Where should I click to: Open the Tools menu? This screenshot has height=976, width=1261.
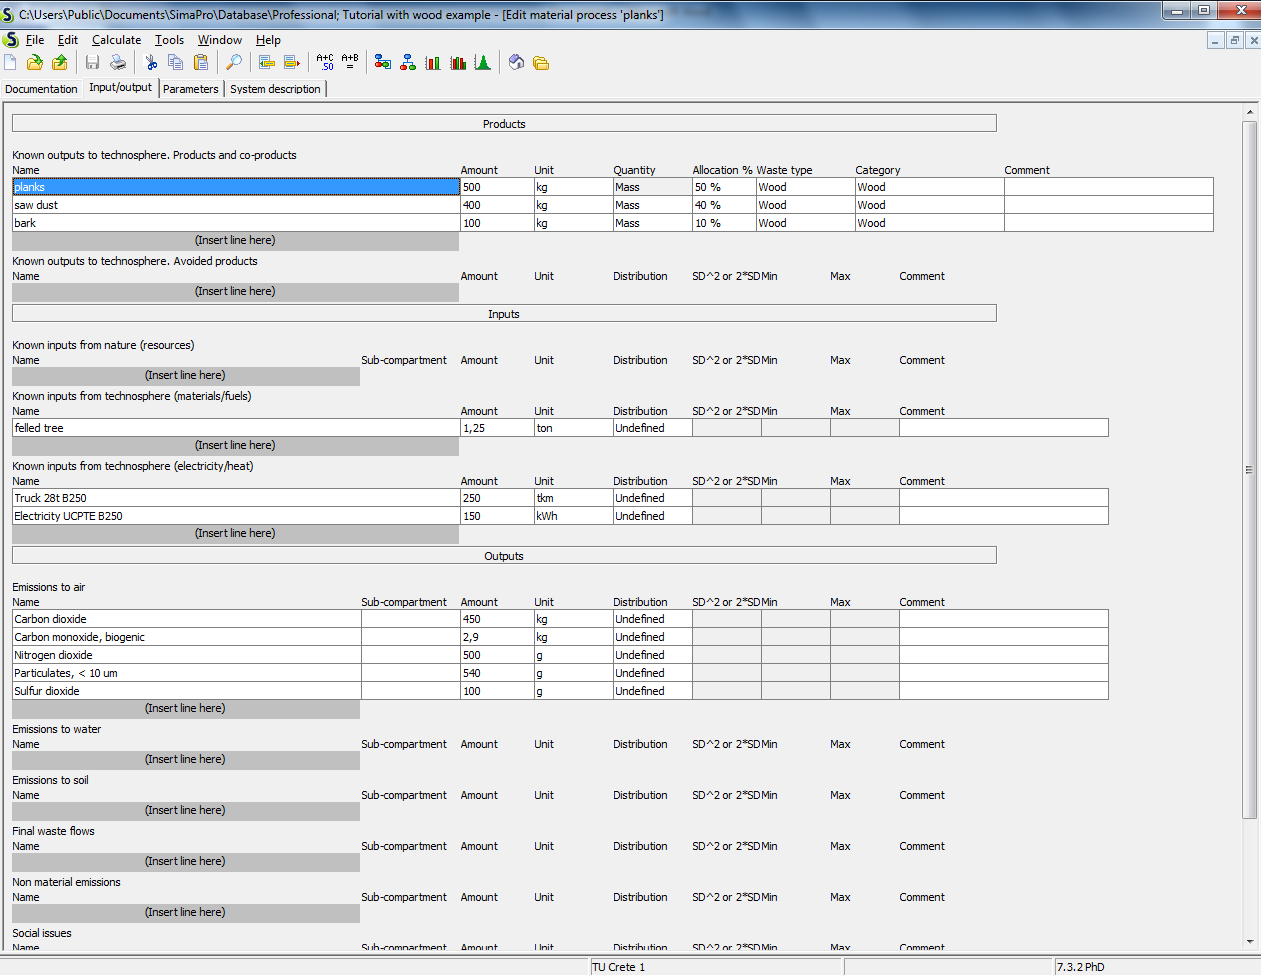pyautogui.click(x=169, y=40)
